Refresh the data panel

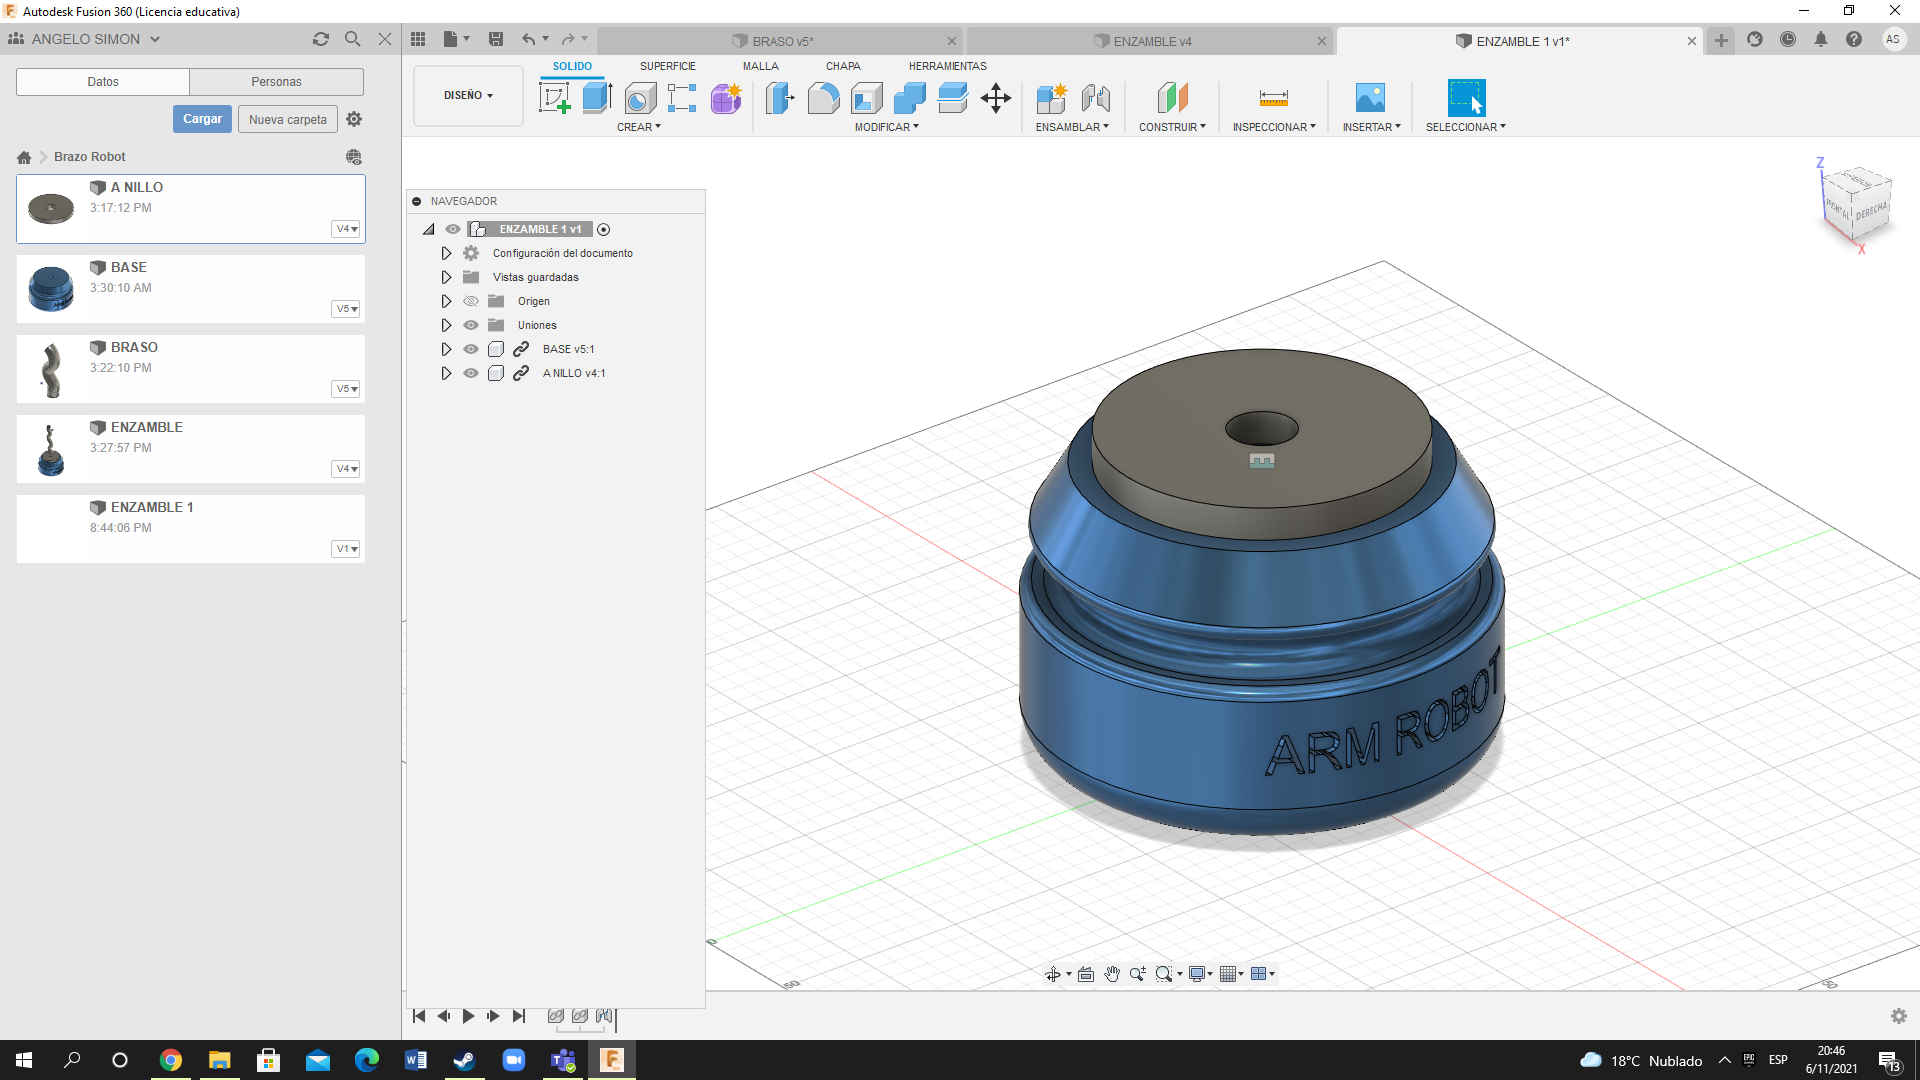pyautogui.click(x=321, y=39)
